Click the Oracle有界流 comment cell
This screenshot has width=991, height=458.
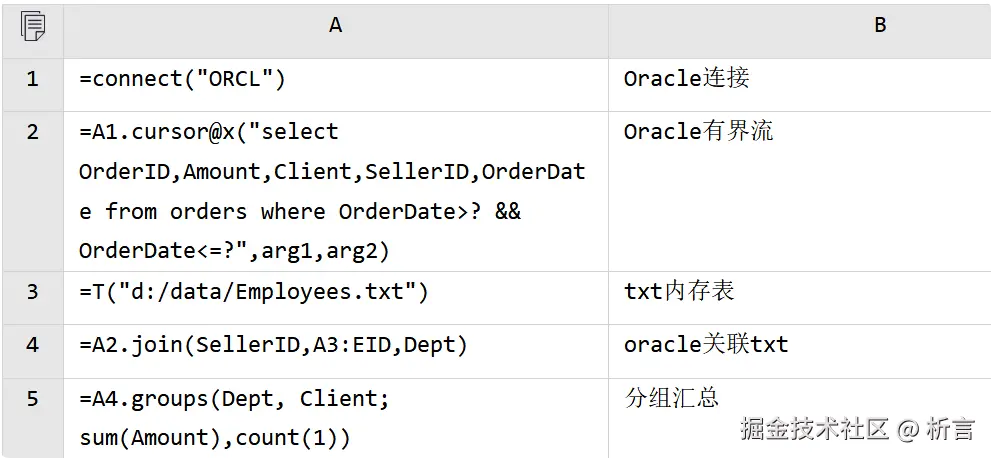click(x=698, y=132)
